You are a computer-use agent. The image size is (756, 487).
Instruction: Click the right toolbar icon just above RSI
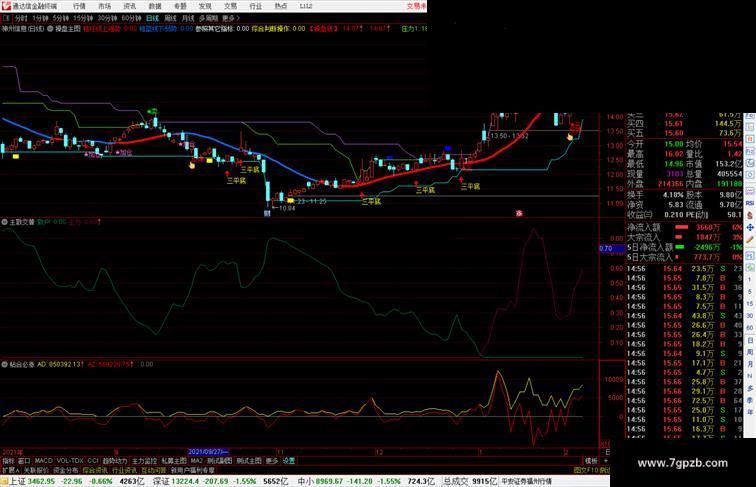click(750, 191)
